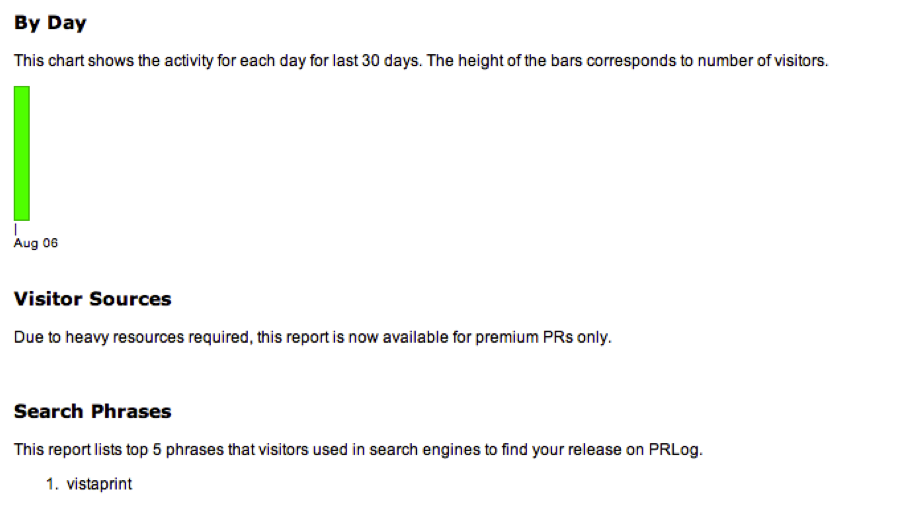Image resolution: width=900 pixels, height=523 pixels.
Task: Click the "Search Phrases" heading
Action: pos(92,411)
